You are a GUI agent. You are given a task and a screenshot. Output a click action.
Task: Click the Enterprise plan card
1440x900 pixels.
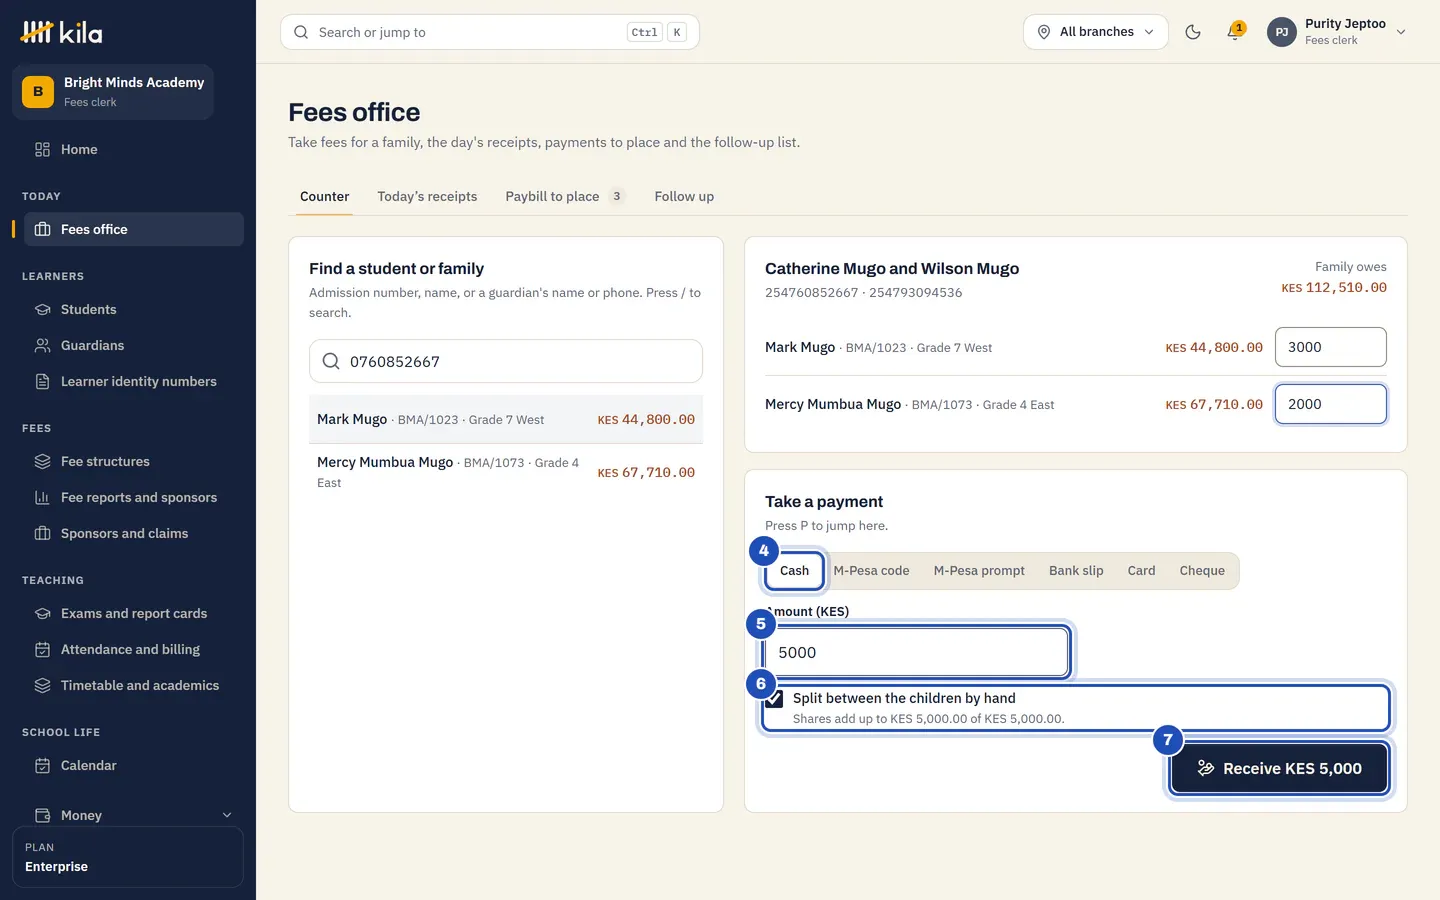click(x=128, y=857)
